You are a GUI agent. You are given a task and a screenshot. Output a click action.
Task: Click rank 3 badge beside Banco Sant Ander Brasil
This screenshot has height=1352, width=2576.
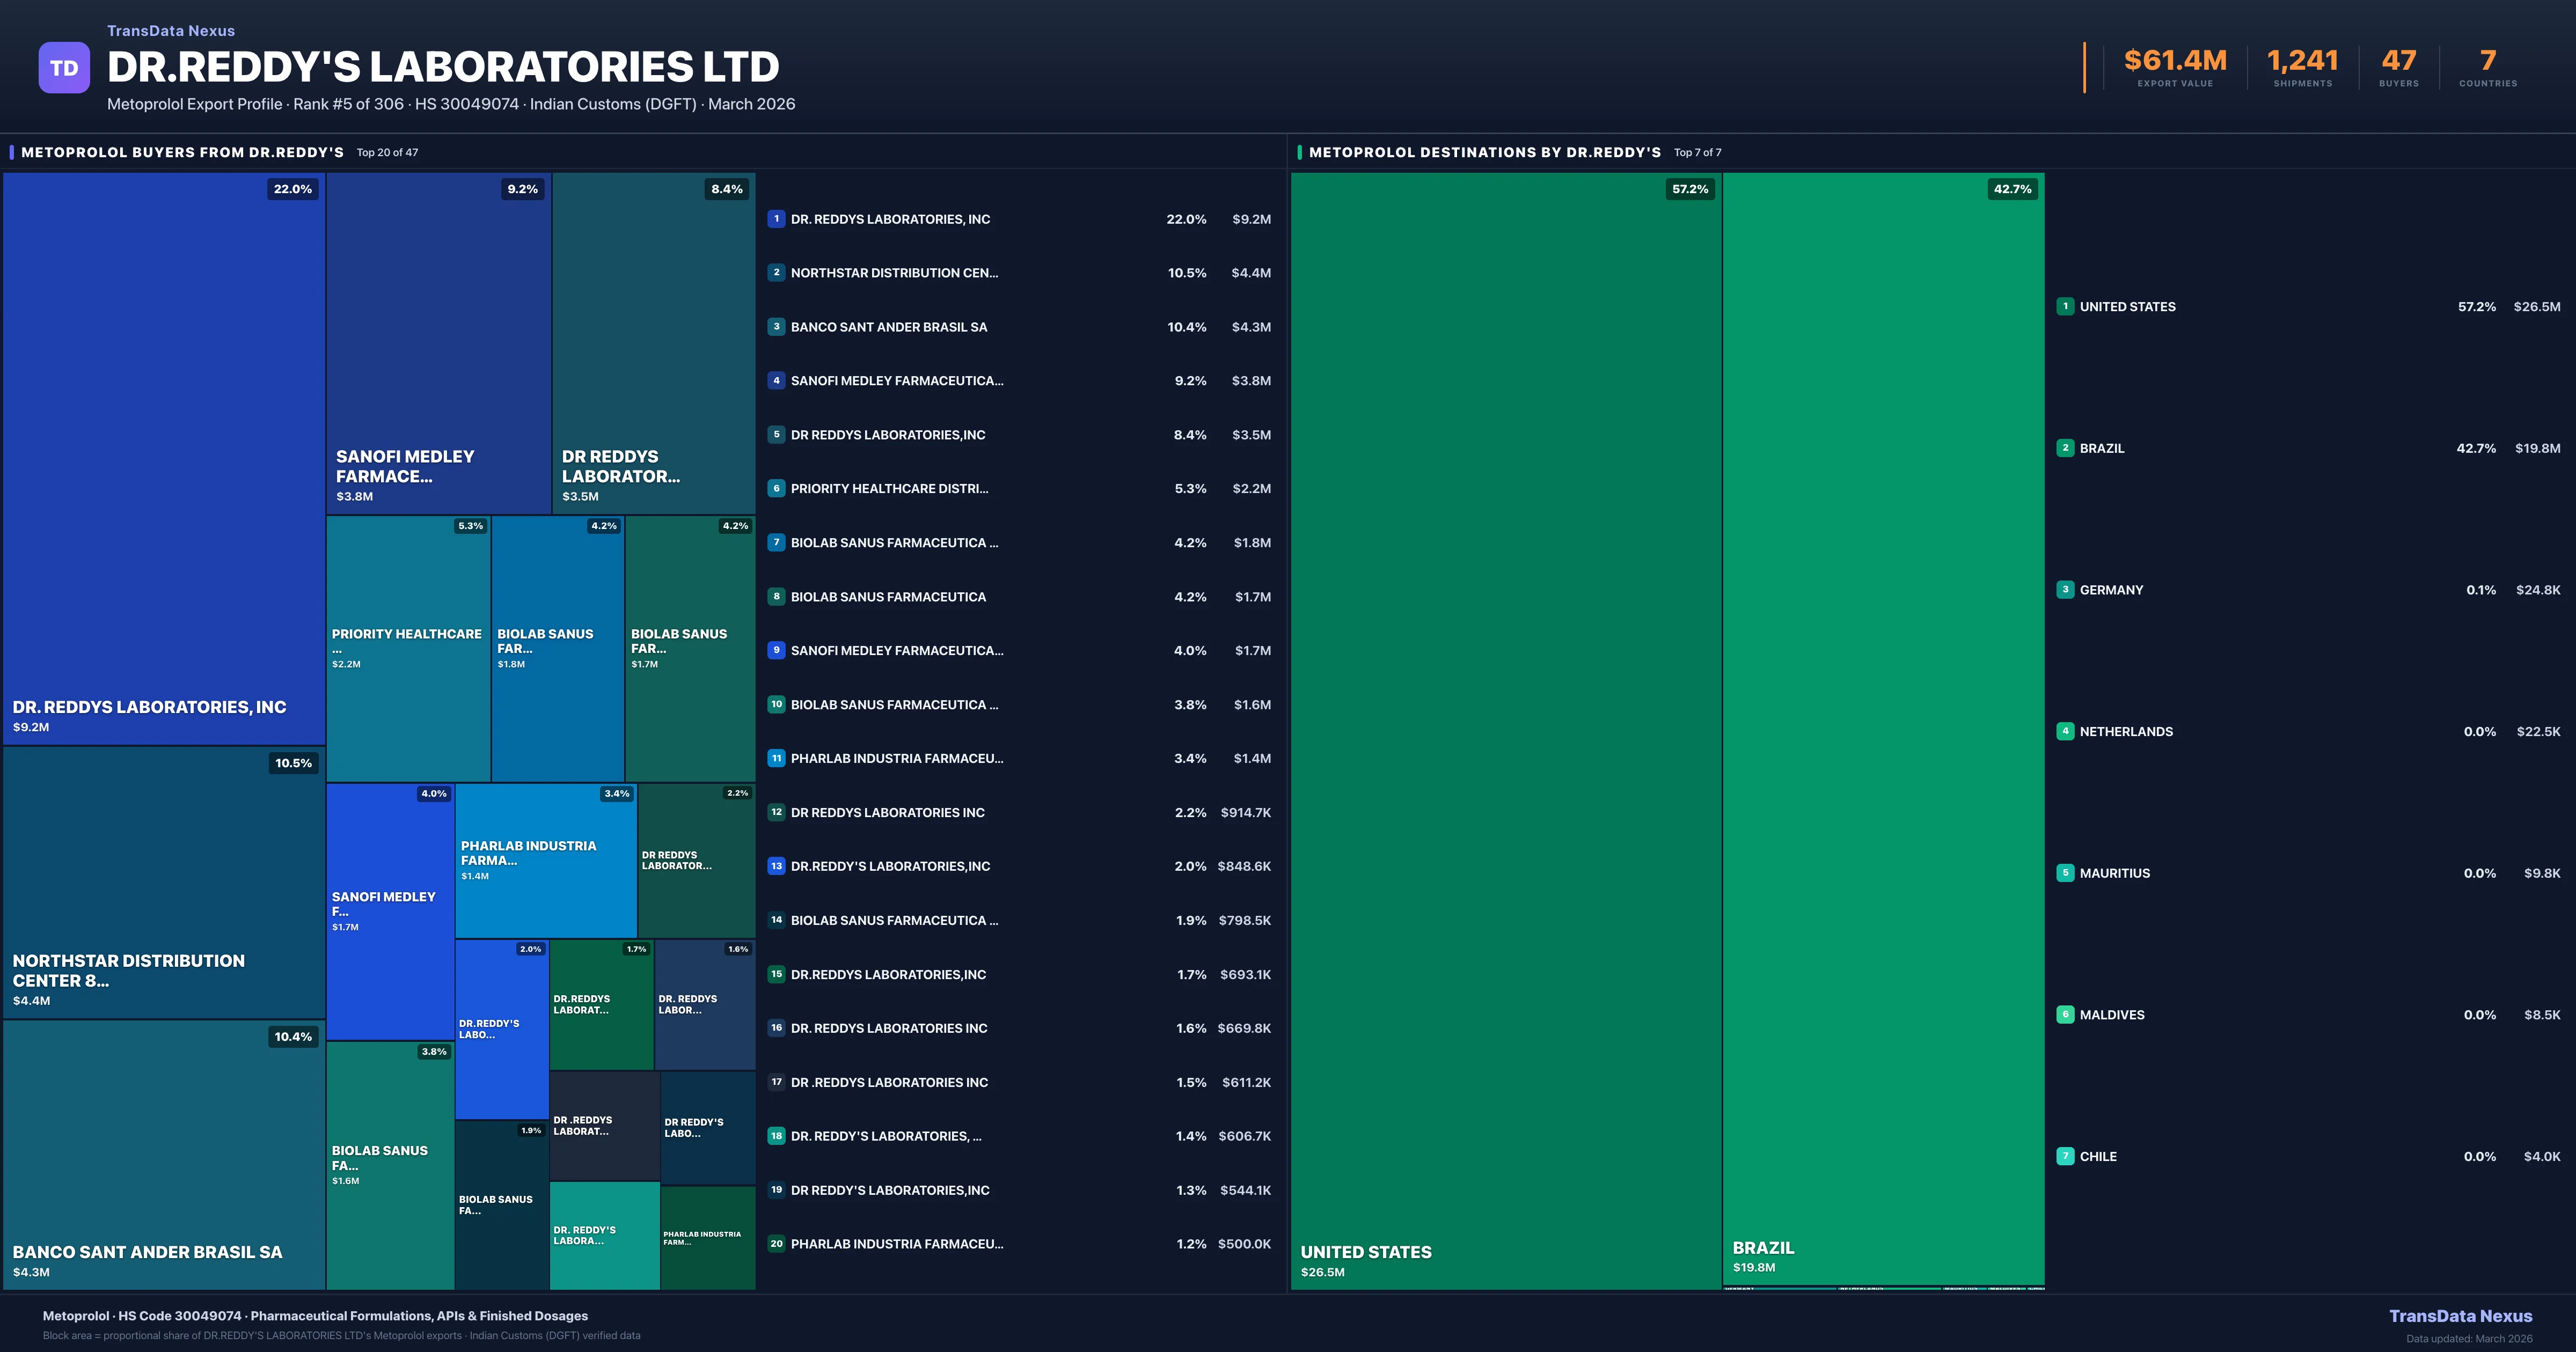[x=776, y=327]
